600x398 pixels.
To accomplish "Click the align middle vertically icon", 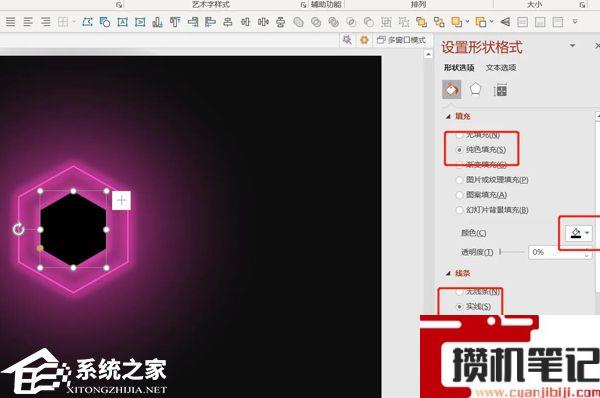I will [245, 22].
